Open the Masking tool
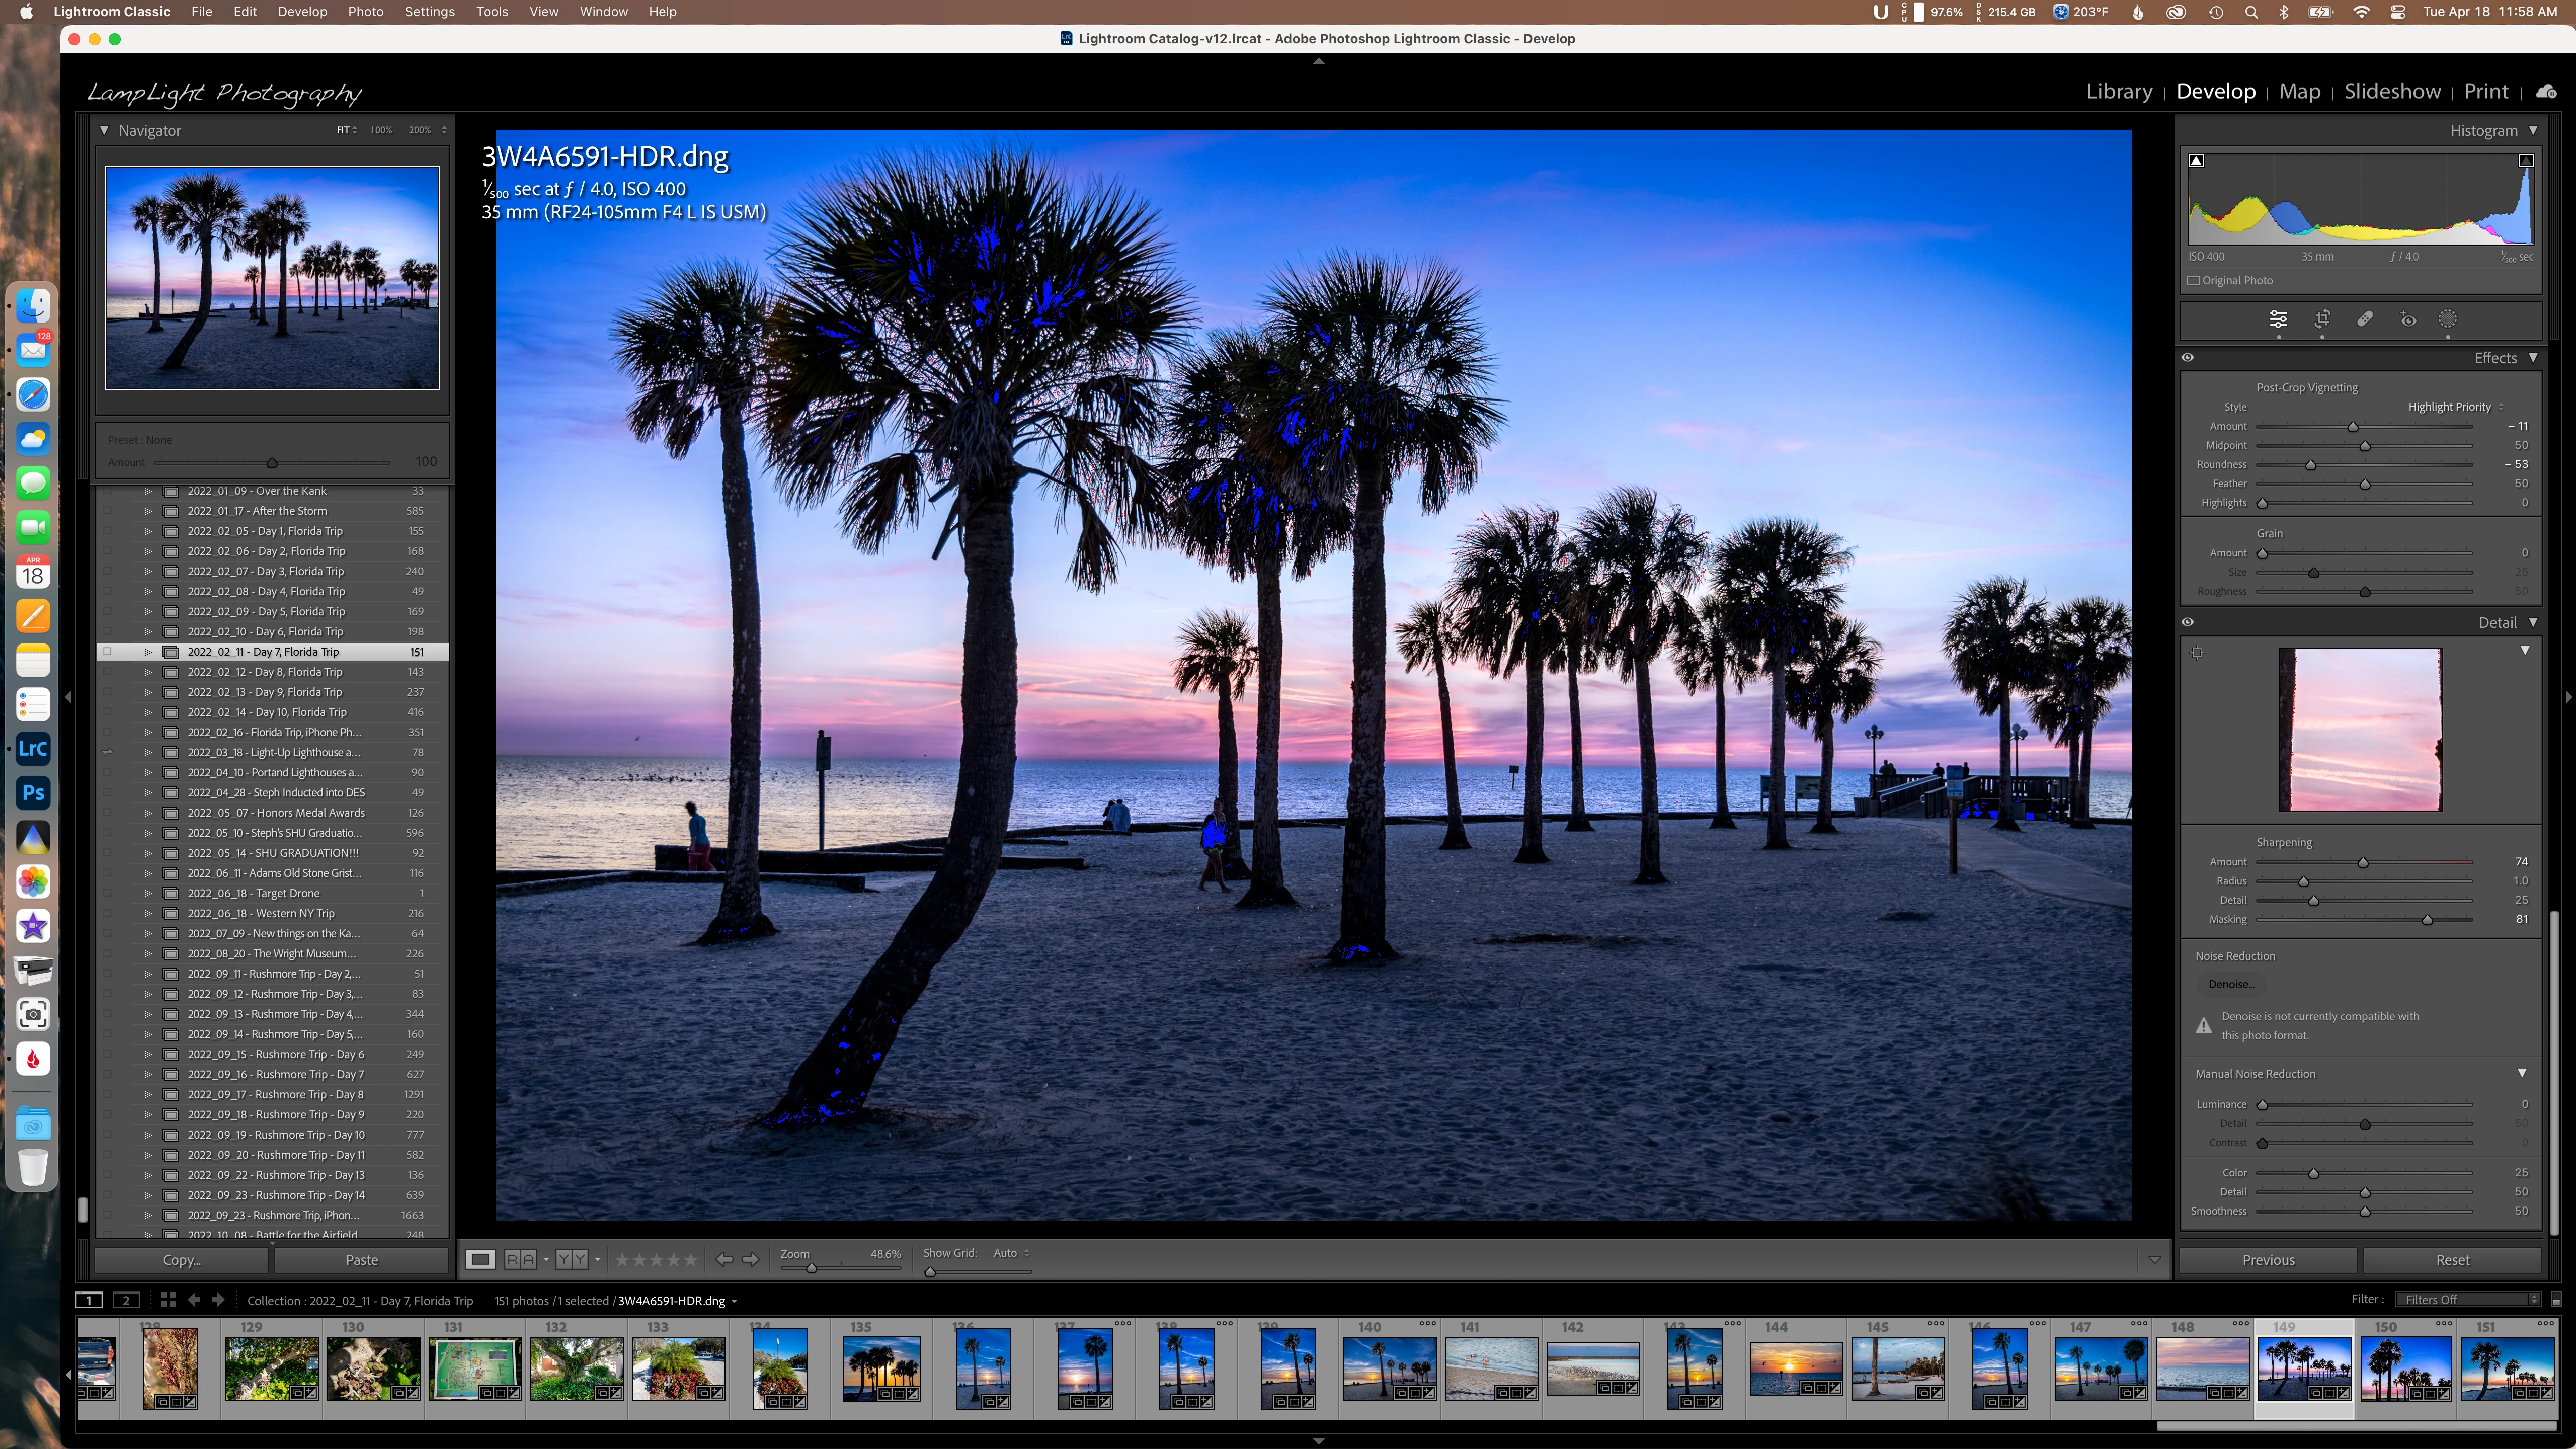Screen dimensions: 2576x1449 click(2447, 319)
